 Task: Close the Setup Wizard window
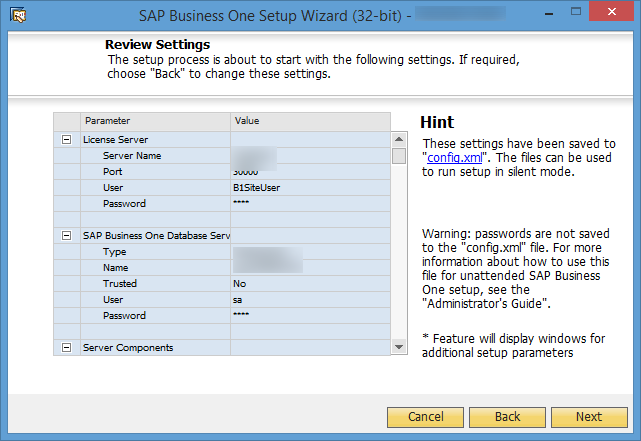[x=612, y=11]
